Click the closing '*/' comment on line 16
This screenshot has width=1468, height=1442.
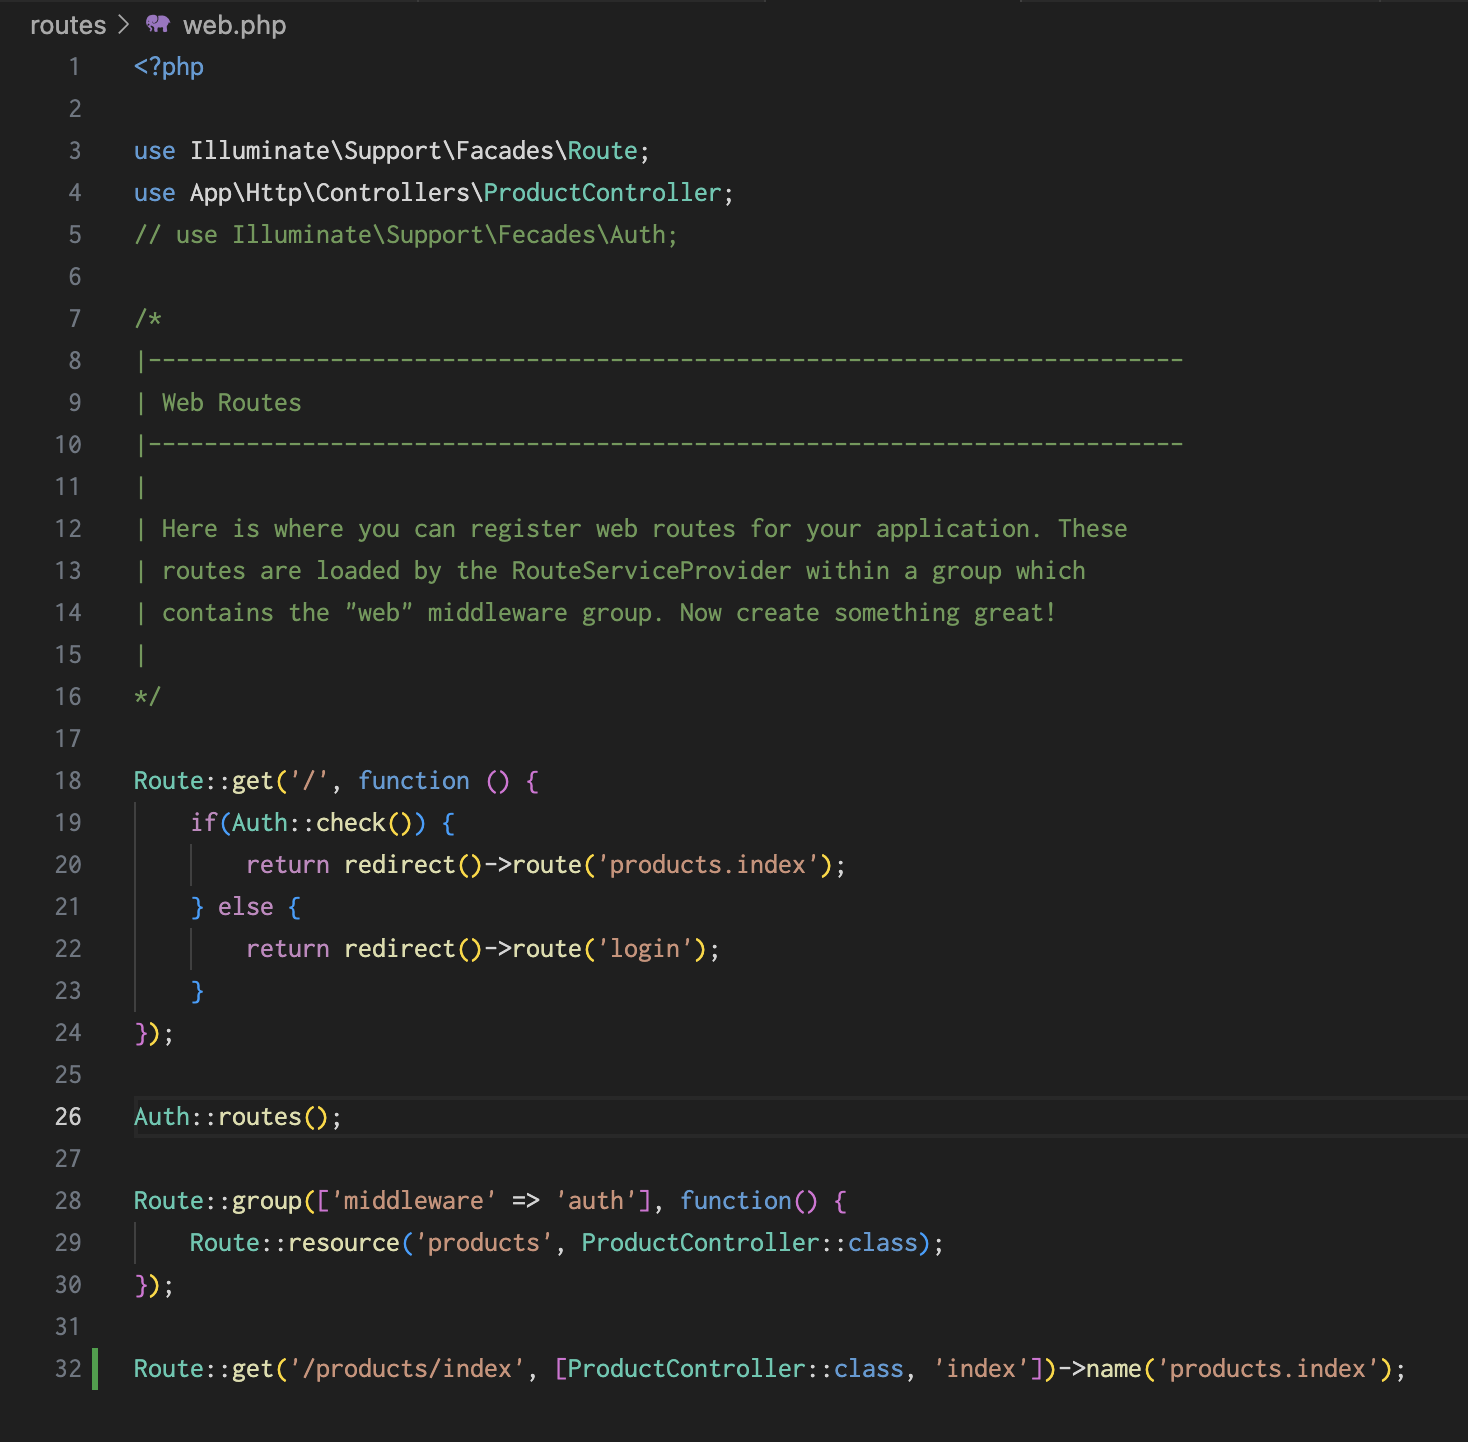[148, 697]
